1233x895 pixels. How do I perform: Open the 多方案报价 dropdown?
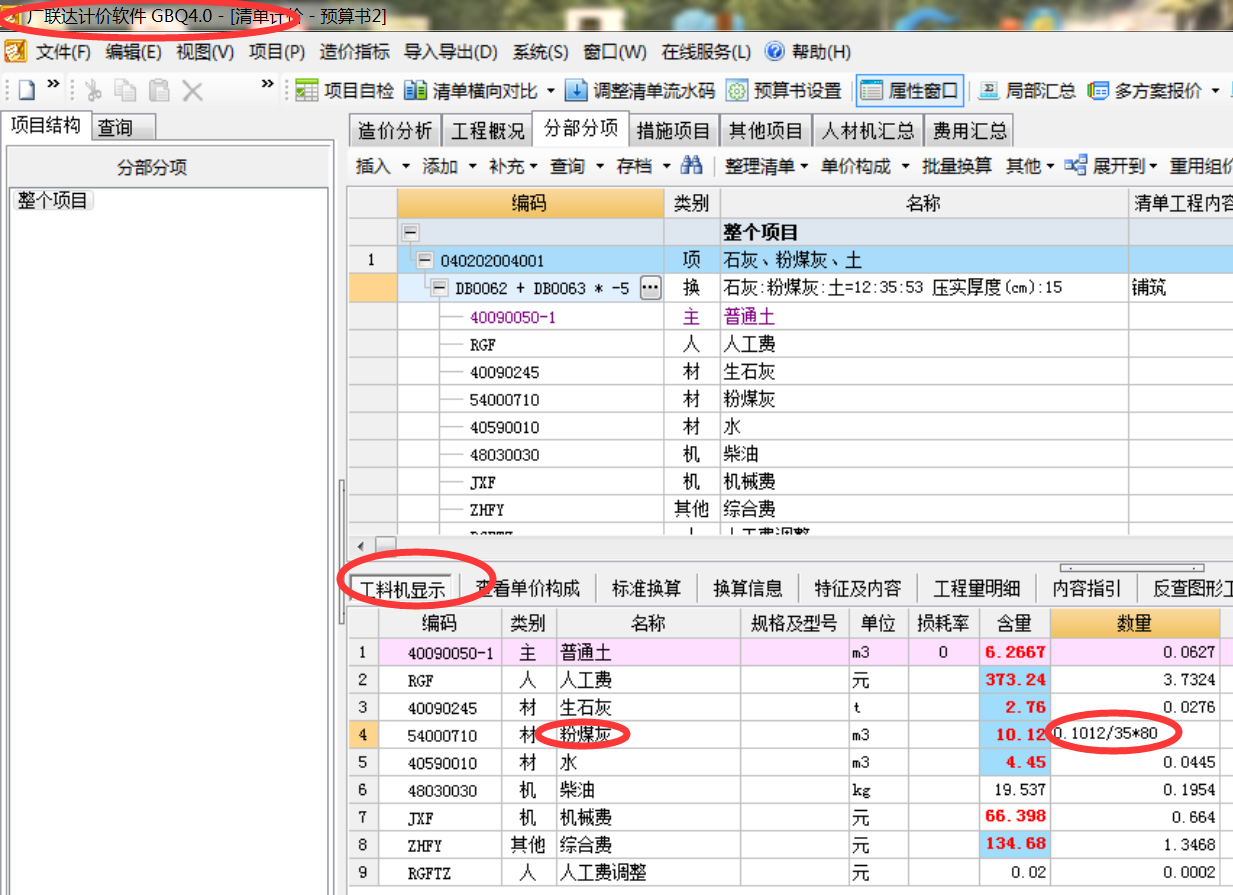pos(1216,91)
